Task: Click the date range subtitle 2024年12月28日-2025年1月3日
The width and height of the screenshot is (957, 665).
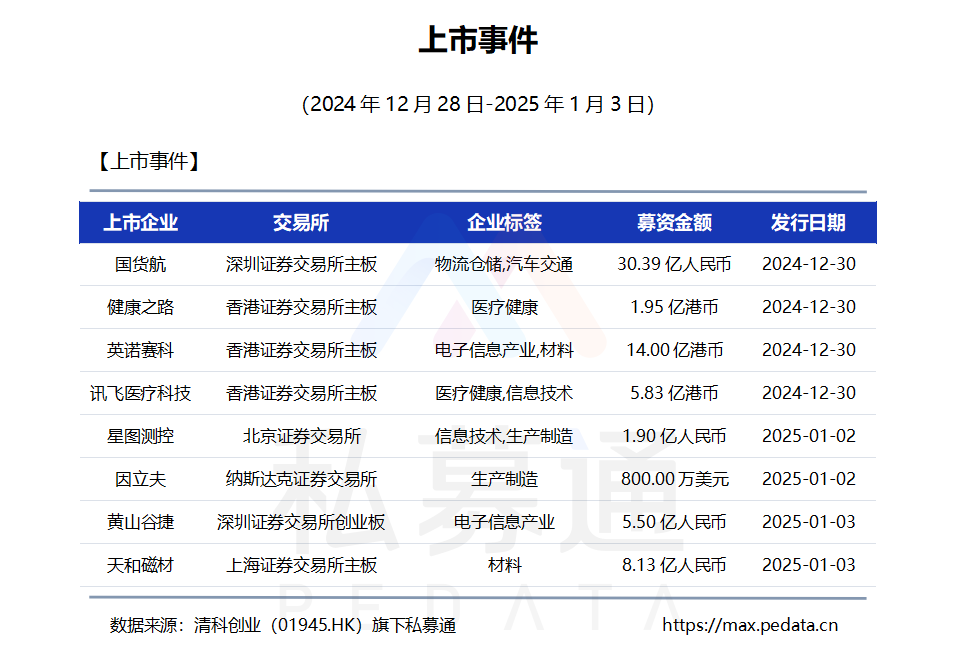Action: (x=478, y=104)
